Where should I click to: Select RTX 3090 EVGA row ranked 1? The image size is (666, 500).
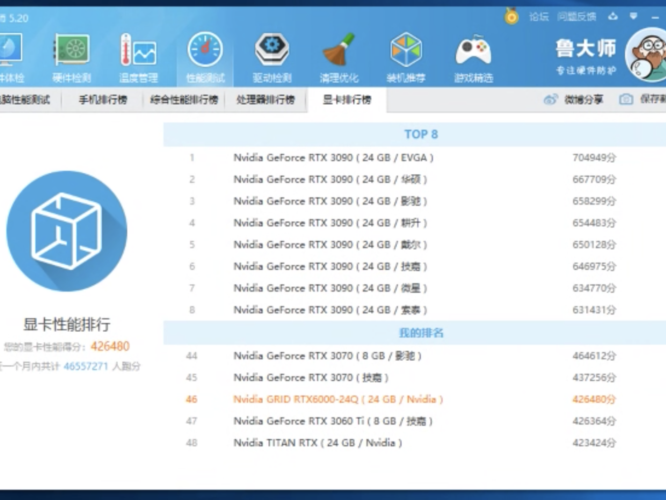pos(415,158)
